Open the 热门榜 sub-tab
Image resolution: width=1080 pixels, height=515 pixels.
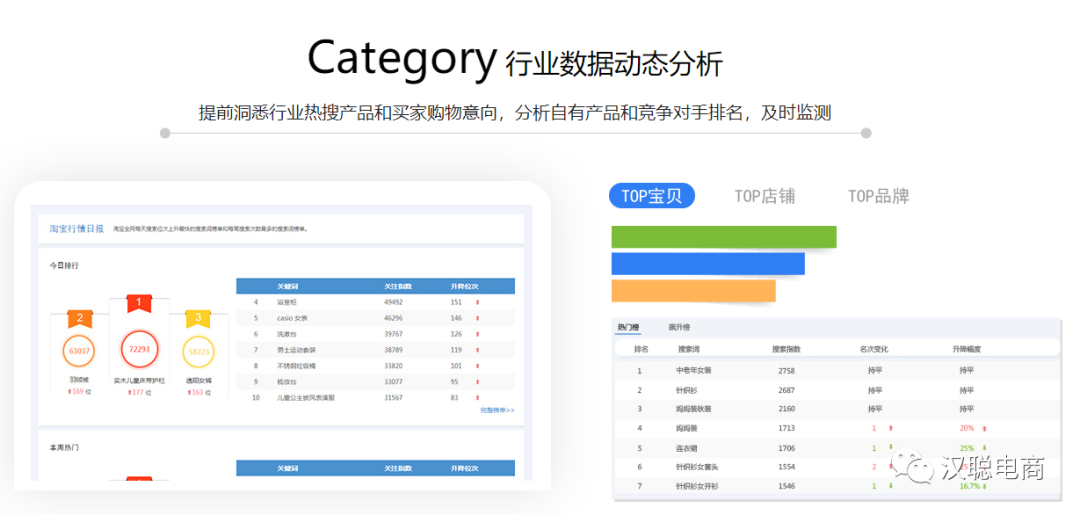coord(628,327)
